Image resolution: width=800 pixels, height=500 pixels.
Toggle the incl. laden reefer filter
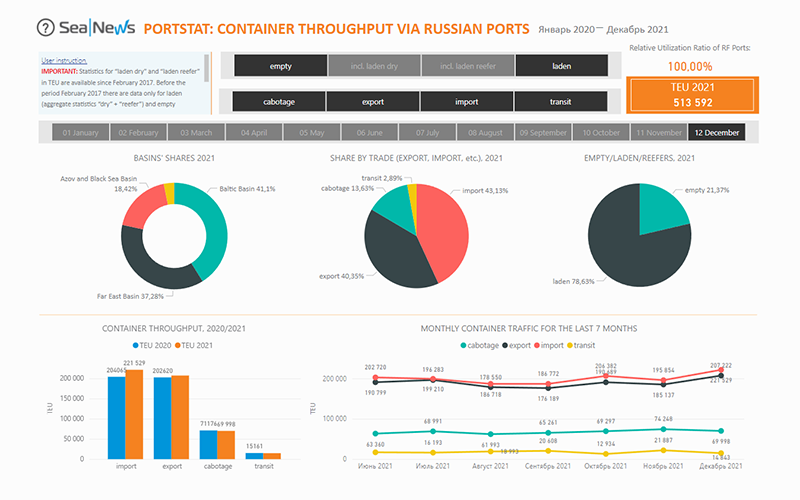468,66
